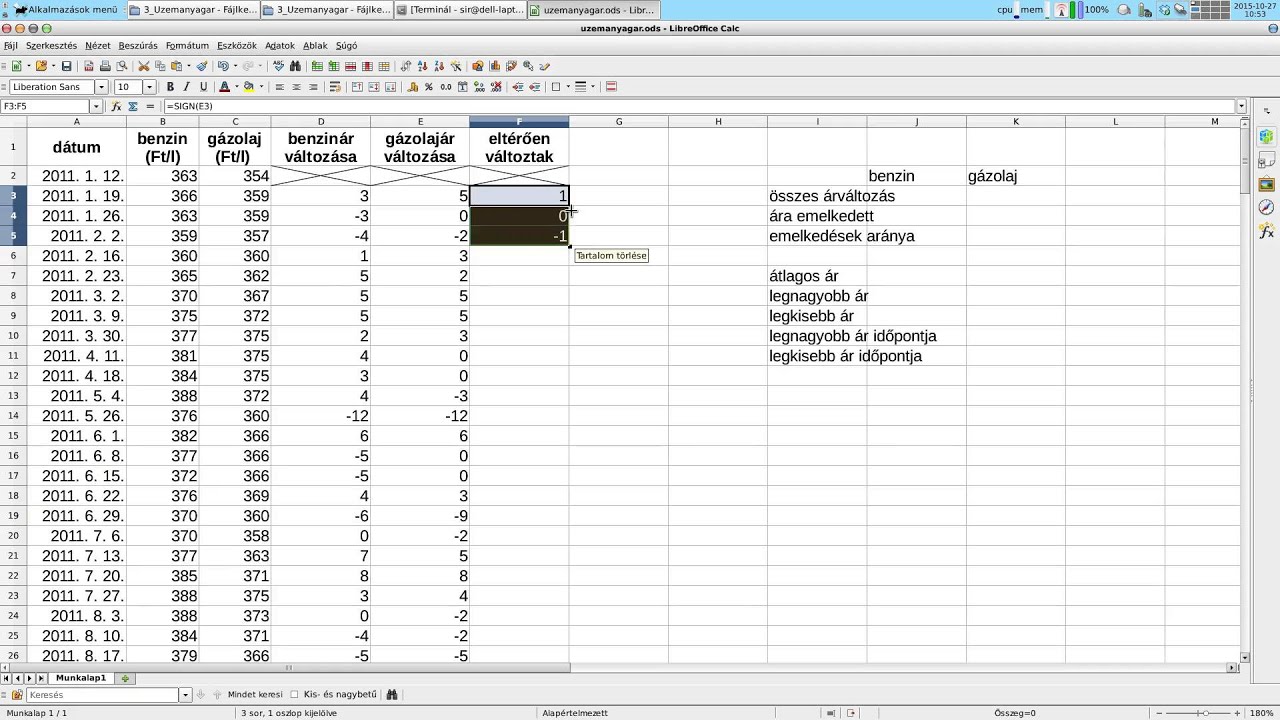Toggle Kis- és nagybetű checkbox
This screenshot has width=1280, height=720.
click(294, 694)
